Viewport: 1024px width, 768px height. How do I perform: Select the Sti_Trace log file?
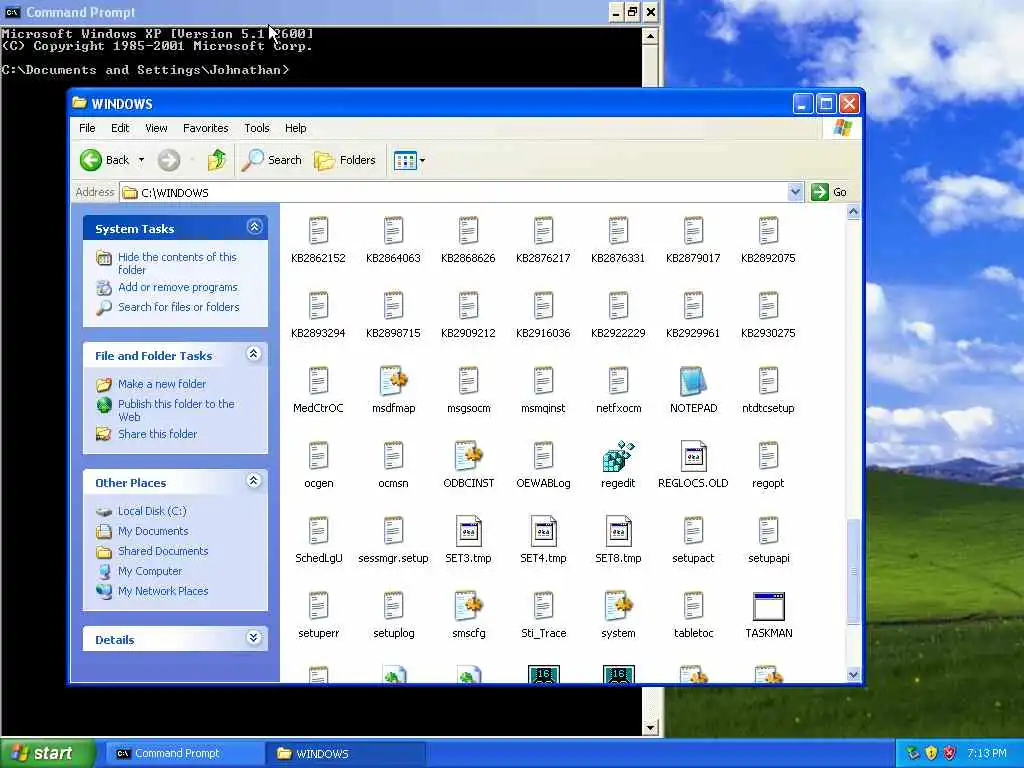pyautogui.click(x=543, y=607)
